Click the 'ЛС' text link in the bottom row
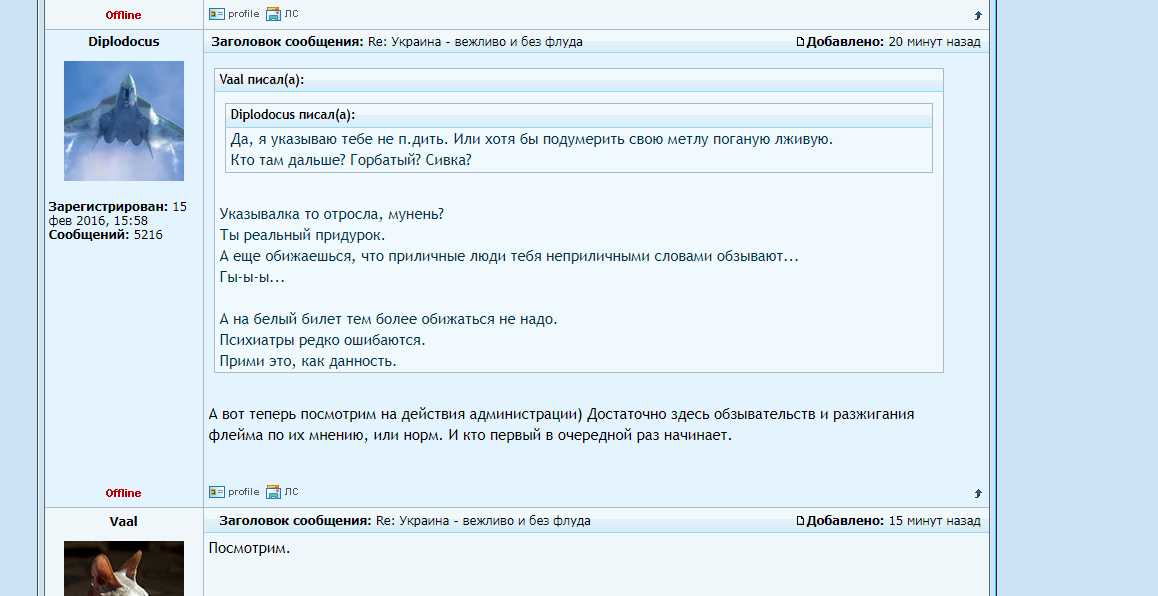1158x596 pixels. (x=288, y=492)
